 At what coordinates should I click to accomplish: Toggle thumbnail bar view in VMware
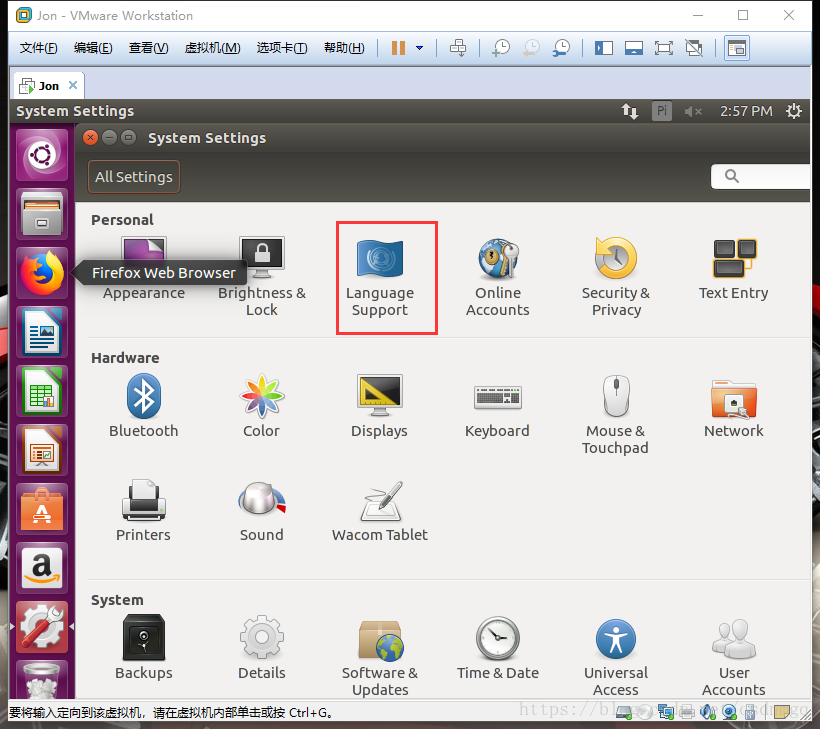click(x=634, y=48)
